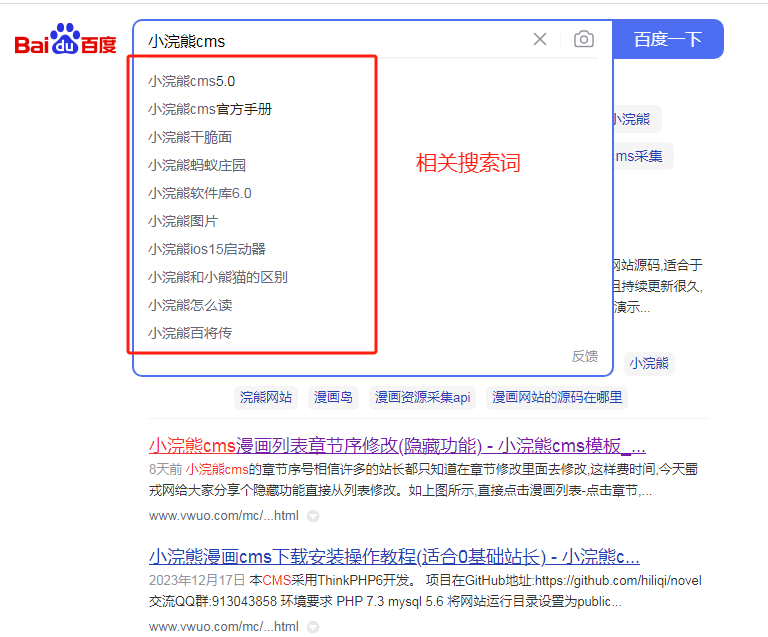This screenshot has height=637, width=768.
Task: Click the 漫画网站的源码在哪里 tag
Action: pos(557,397)
